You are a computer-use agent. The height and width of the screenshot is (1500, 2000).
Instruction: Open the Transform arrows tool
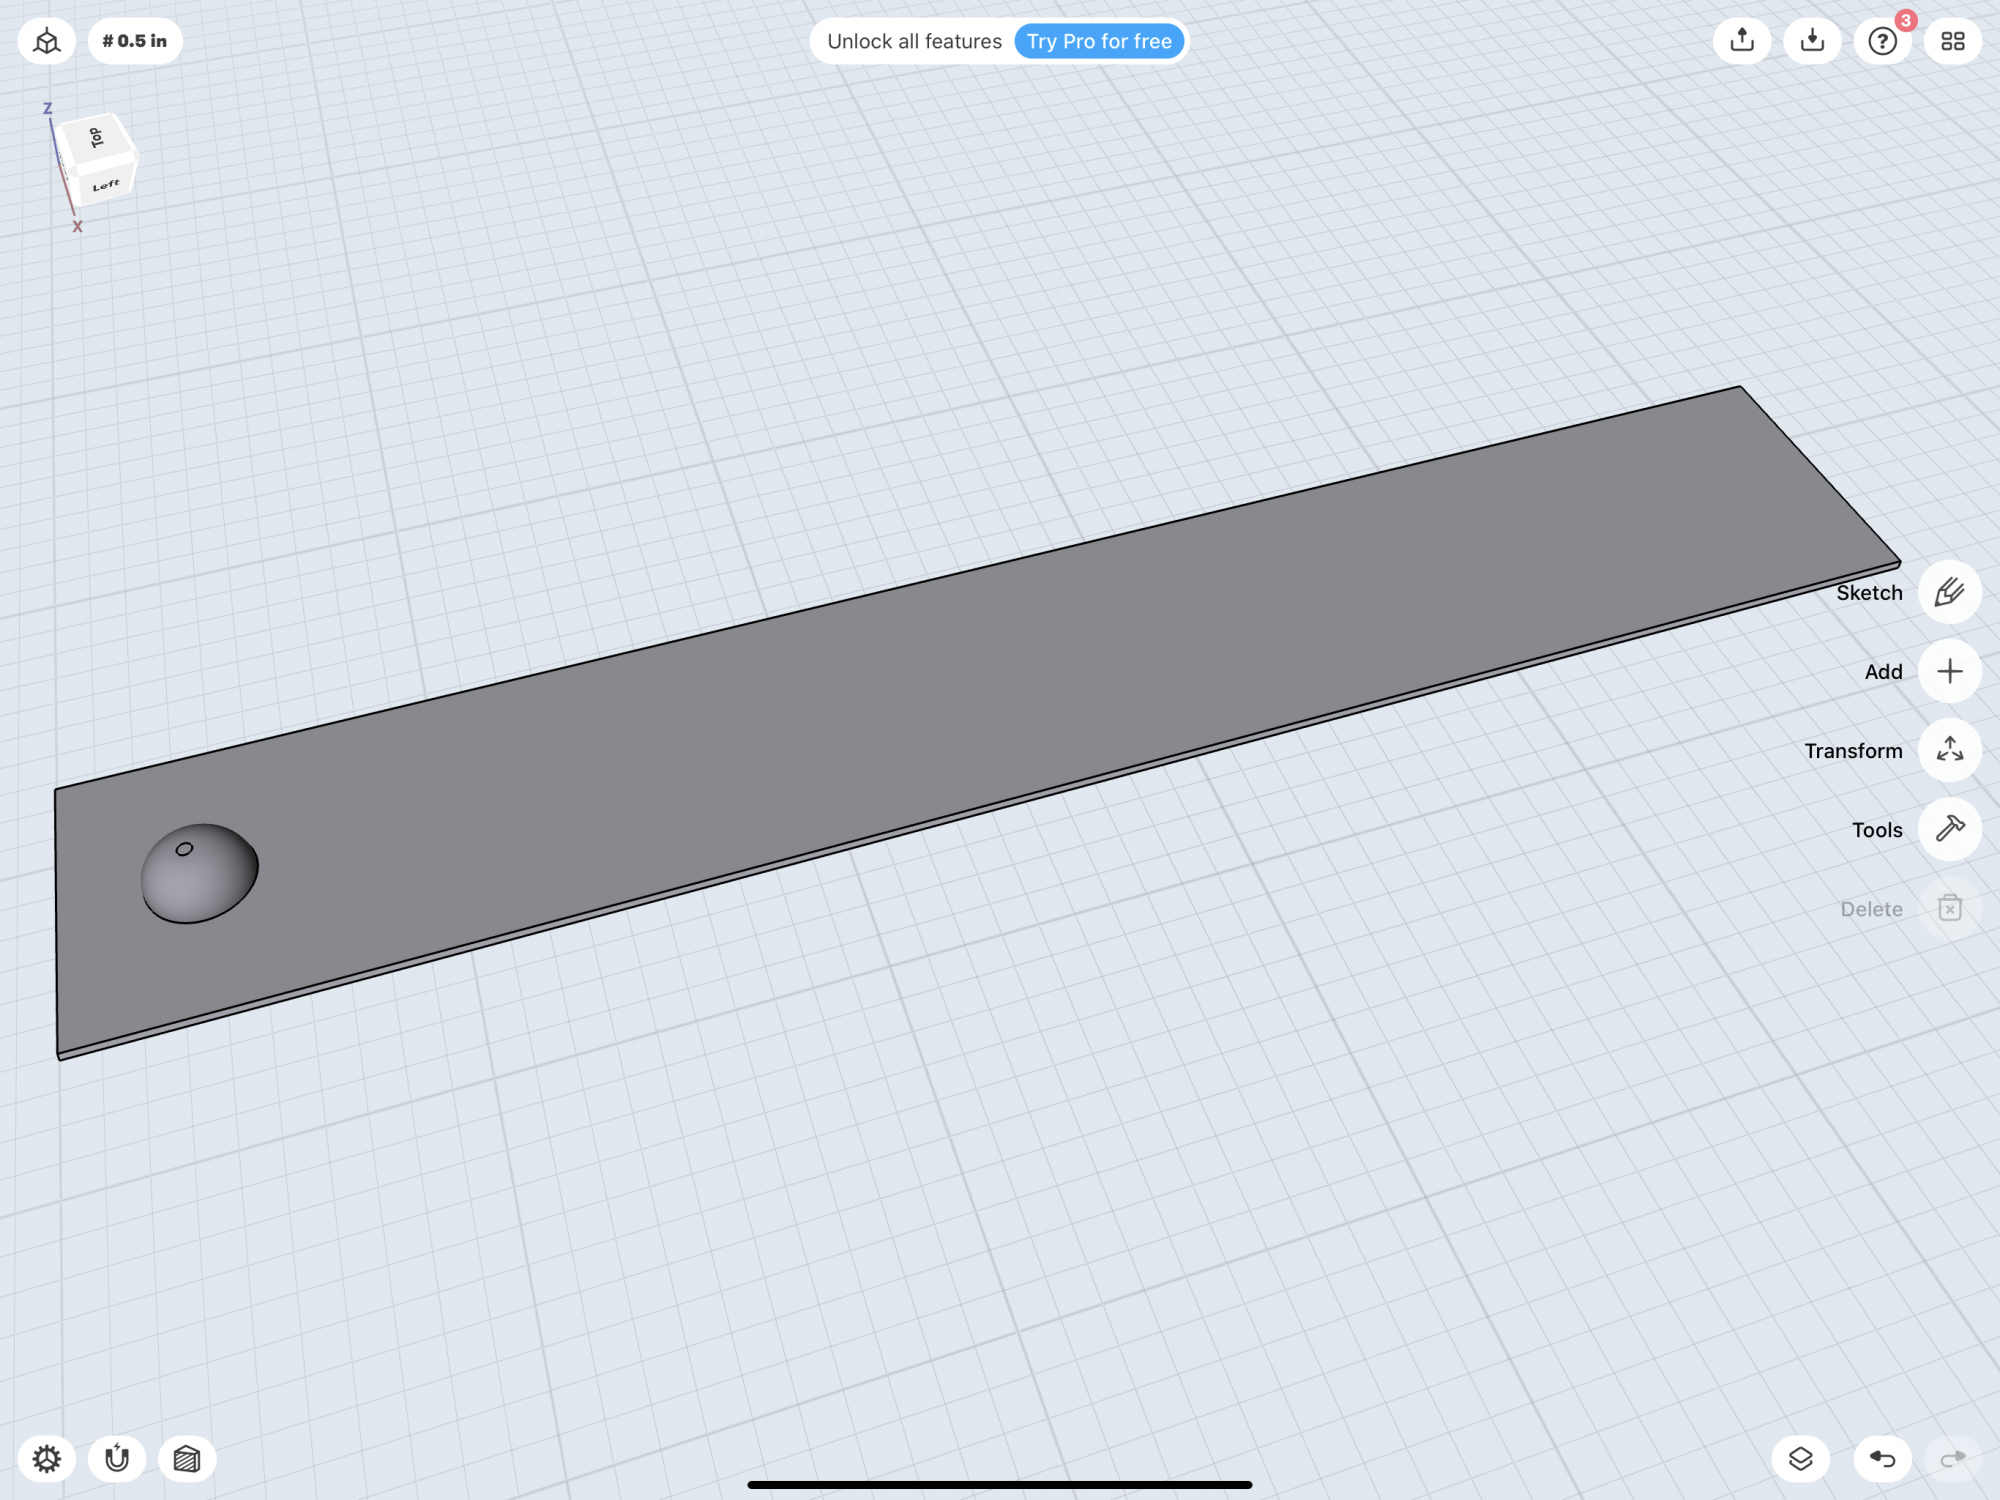point(1949,750)
